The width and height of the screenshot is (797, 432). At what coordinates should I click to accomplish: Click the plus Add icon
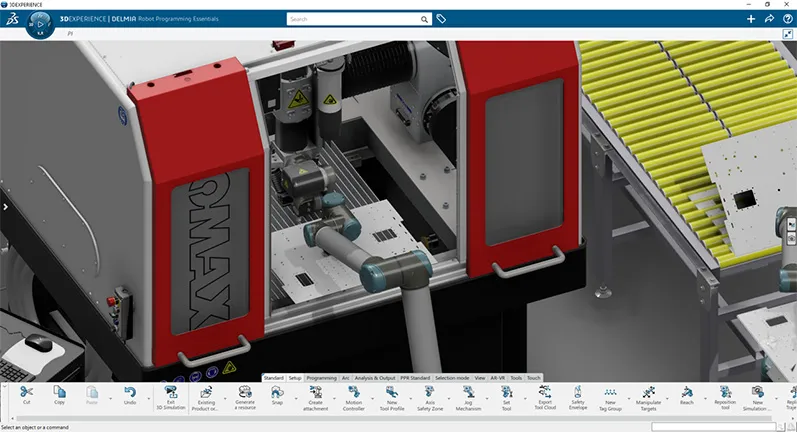(x=751, y=19)
